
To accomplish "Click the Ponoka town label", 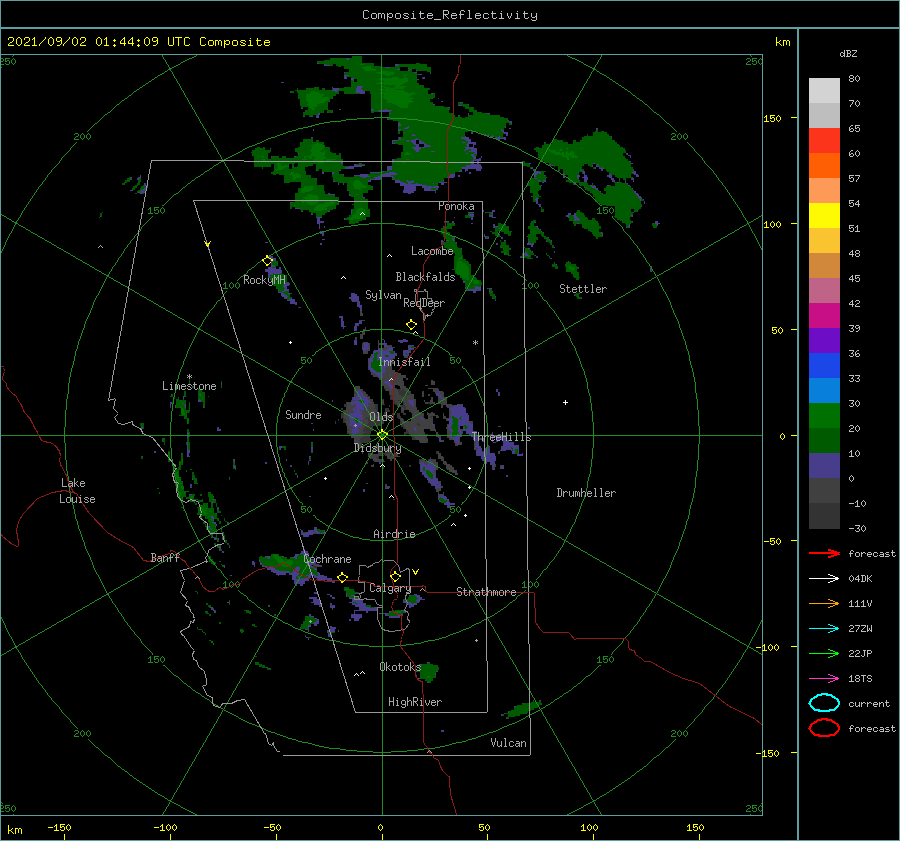I will (456, 206).
